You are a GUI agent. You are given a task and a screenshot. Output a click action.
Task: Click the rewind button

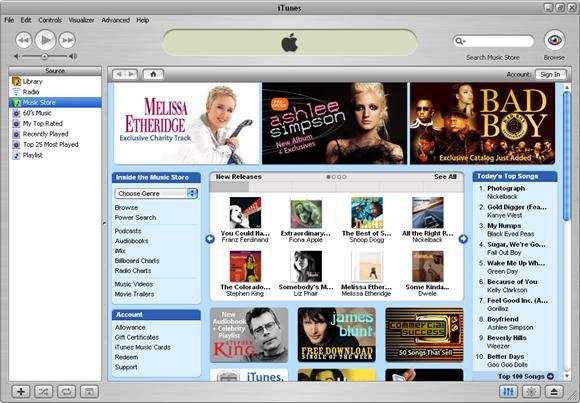(24, 40)
